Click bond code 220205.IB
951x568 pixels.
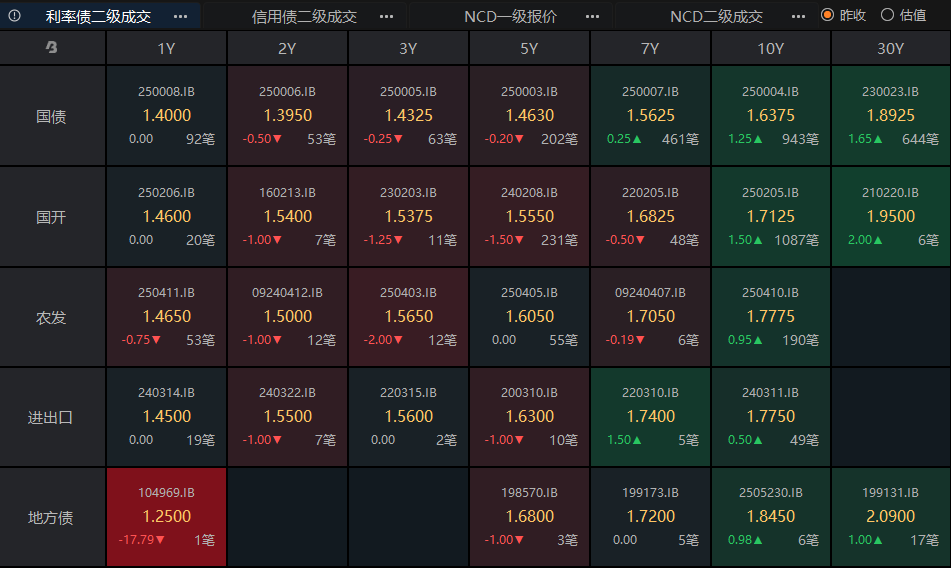pyautogui.click(x=650, y=192)
